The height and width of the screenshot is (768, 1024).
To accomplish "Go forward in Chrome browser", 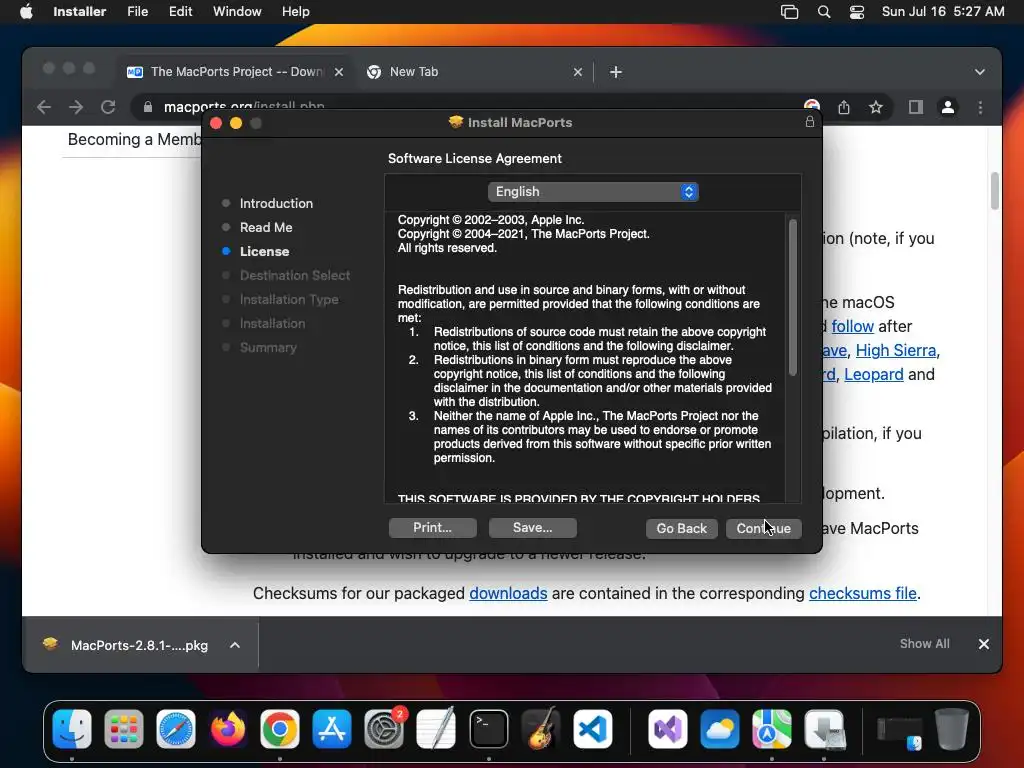I will pyautogui.click(x=76, y=107).
